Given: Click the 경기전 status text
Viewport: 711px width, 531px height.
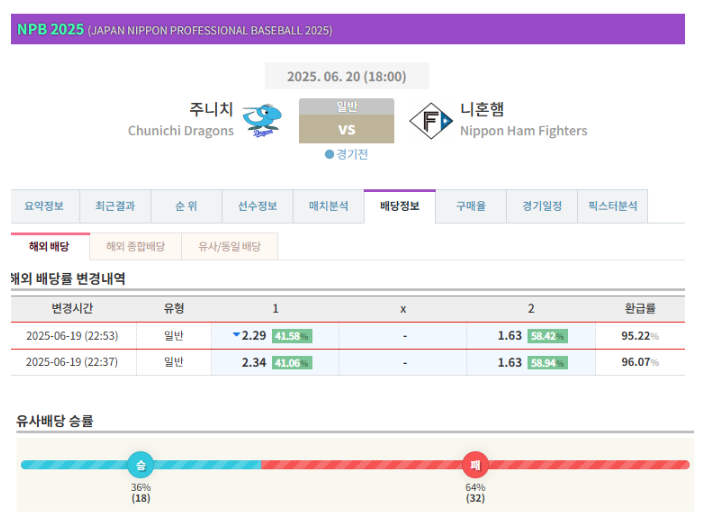Looking at the screenshot, I should (x=352, y=155).
